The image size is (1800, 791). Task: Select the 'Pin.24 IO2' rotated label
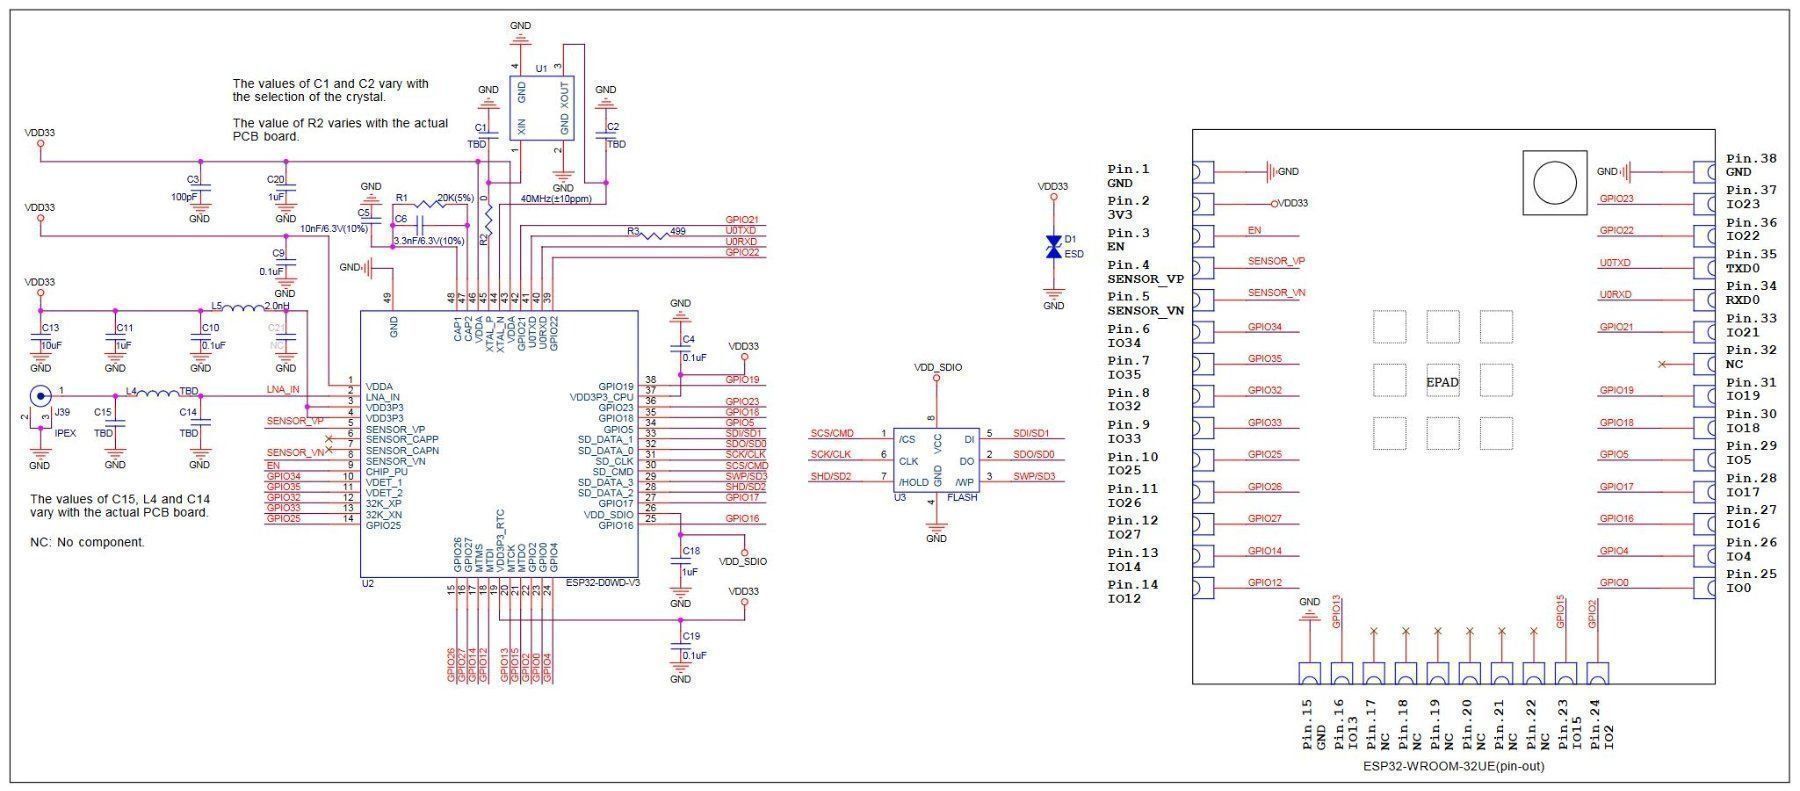(x=1601, y=724)
